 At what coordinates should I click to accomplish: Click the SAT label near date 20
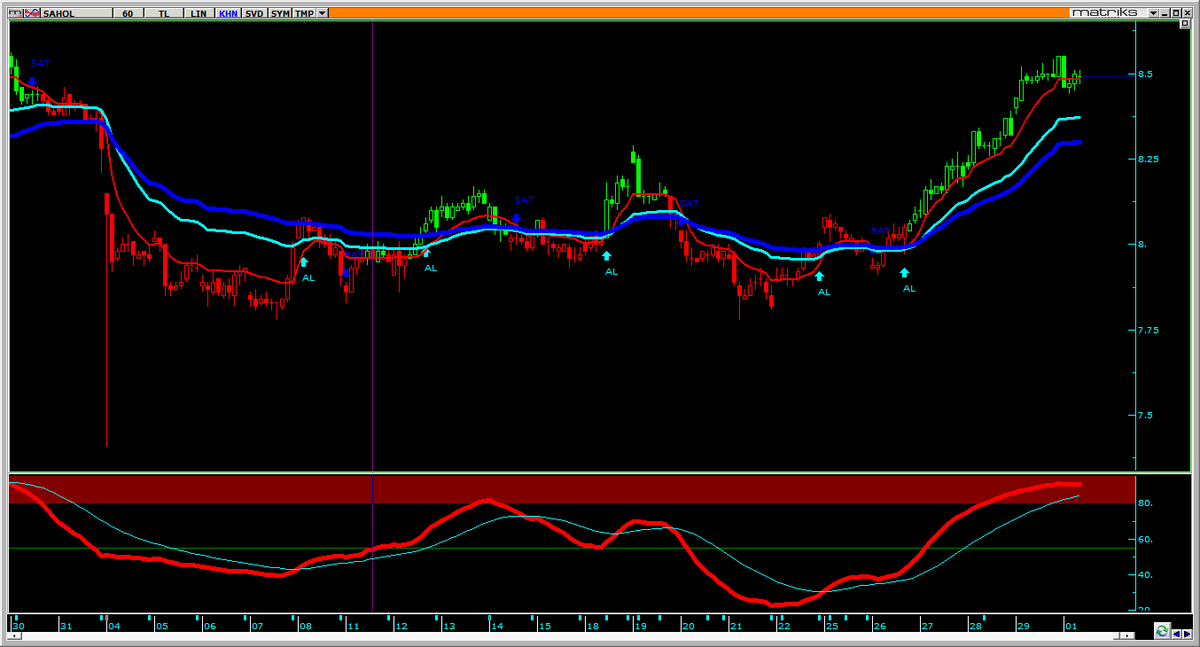point(688,203)
